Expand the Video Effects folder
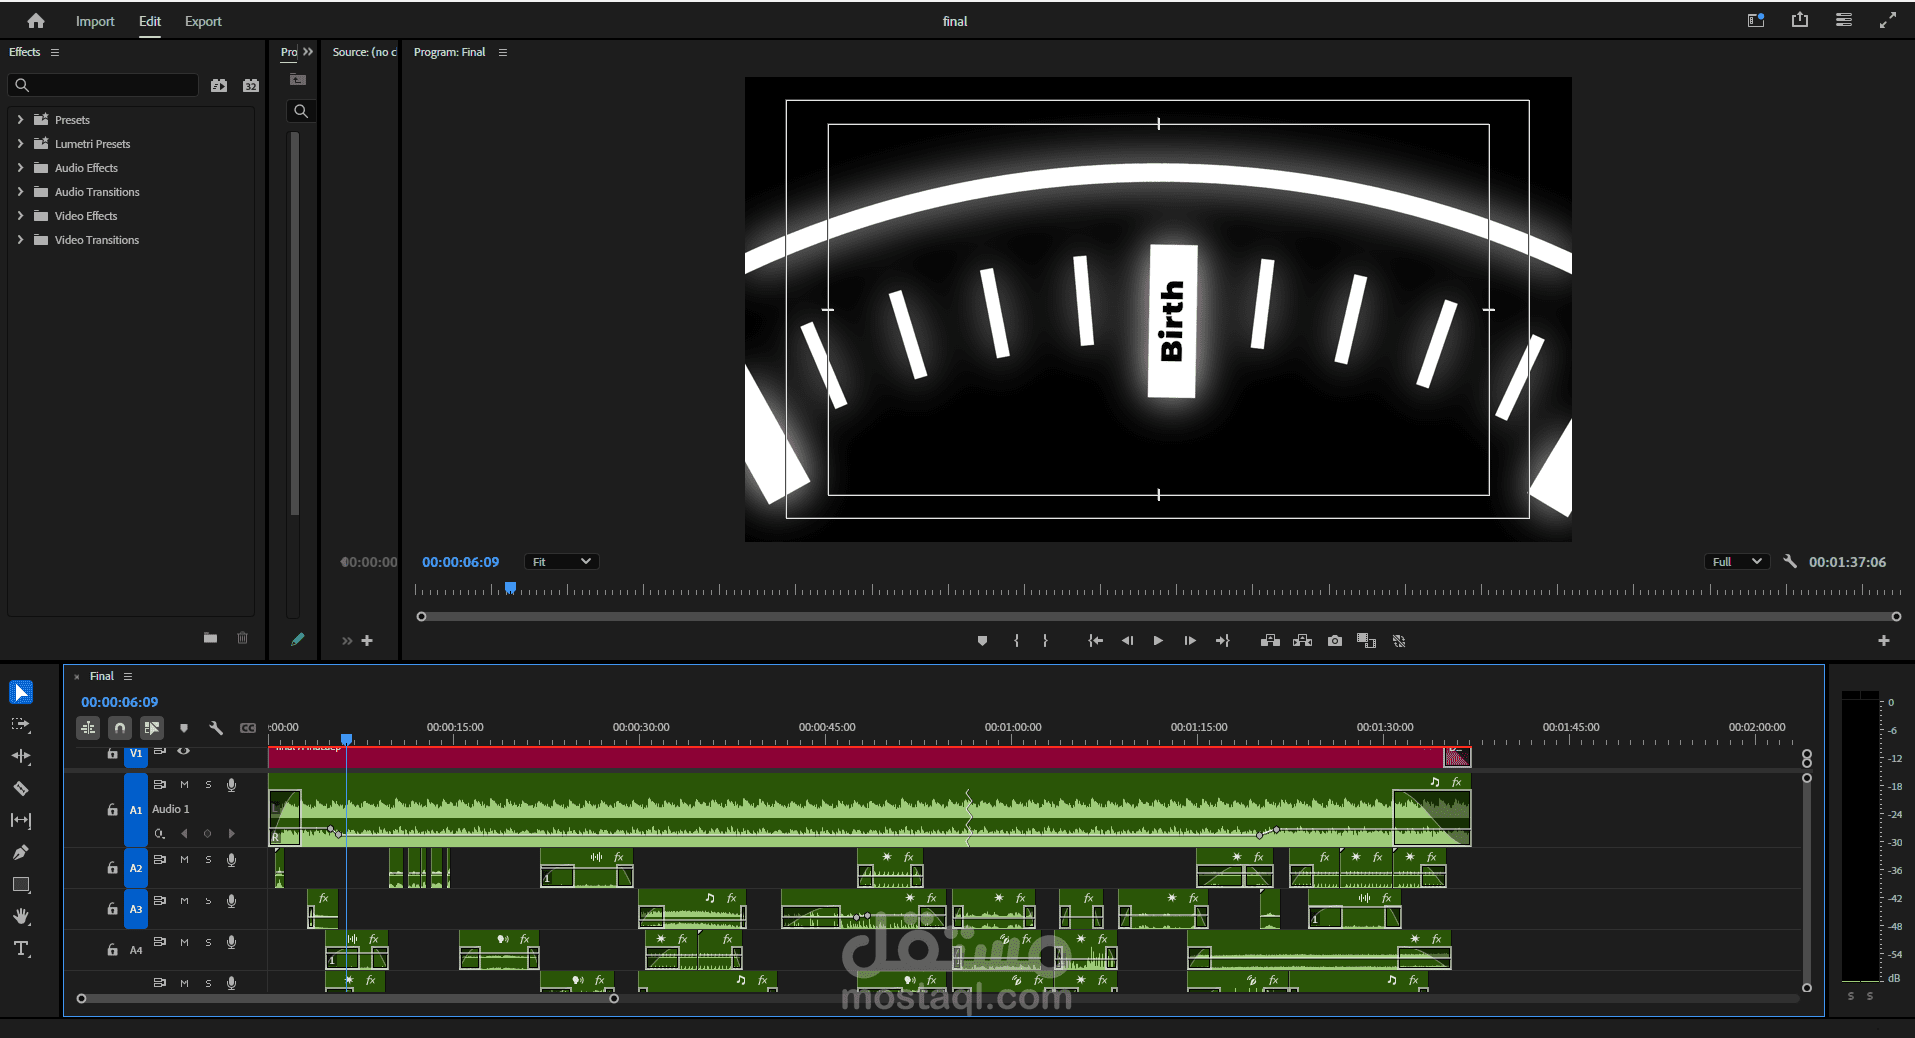This screenshot has width=1915, height=1038. click(x=21, y=215)
